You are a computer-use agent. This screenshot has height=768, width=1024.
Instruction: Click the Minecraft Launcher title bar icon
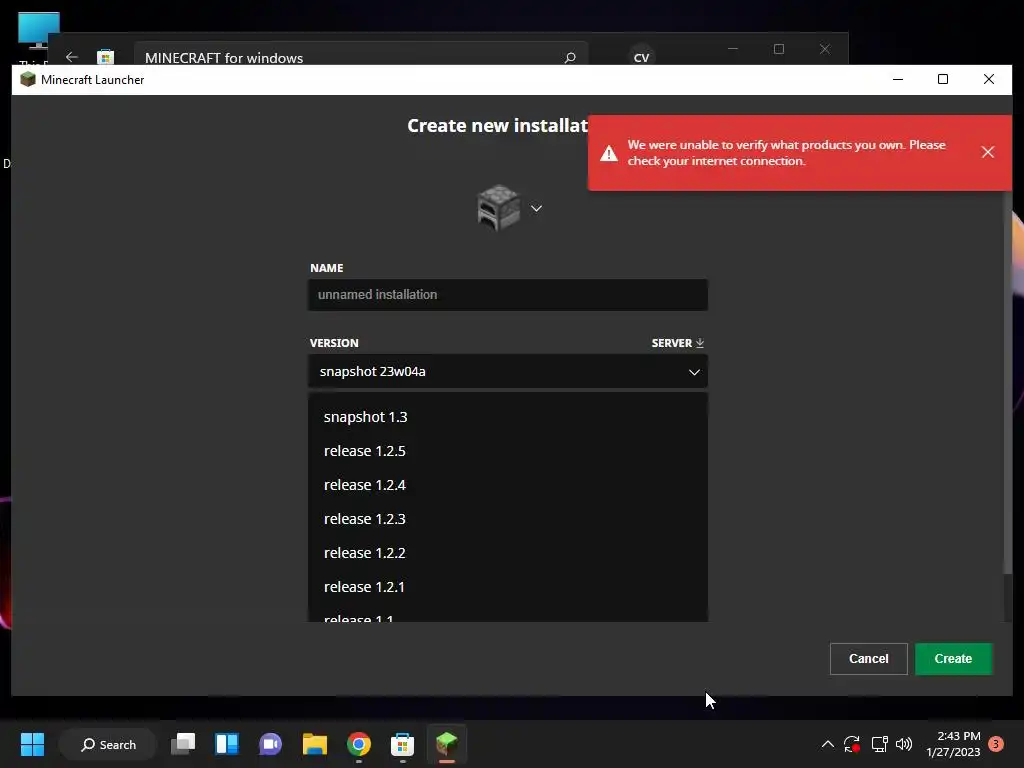click(27, 80)
